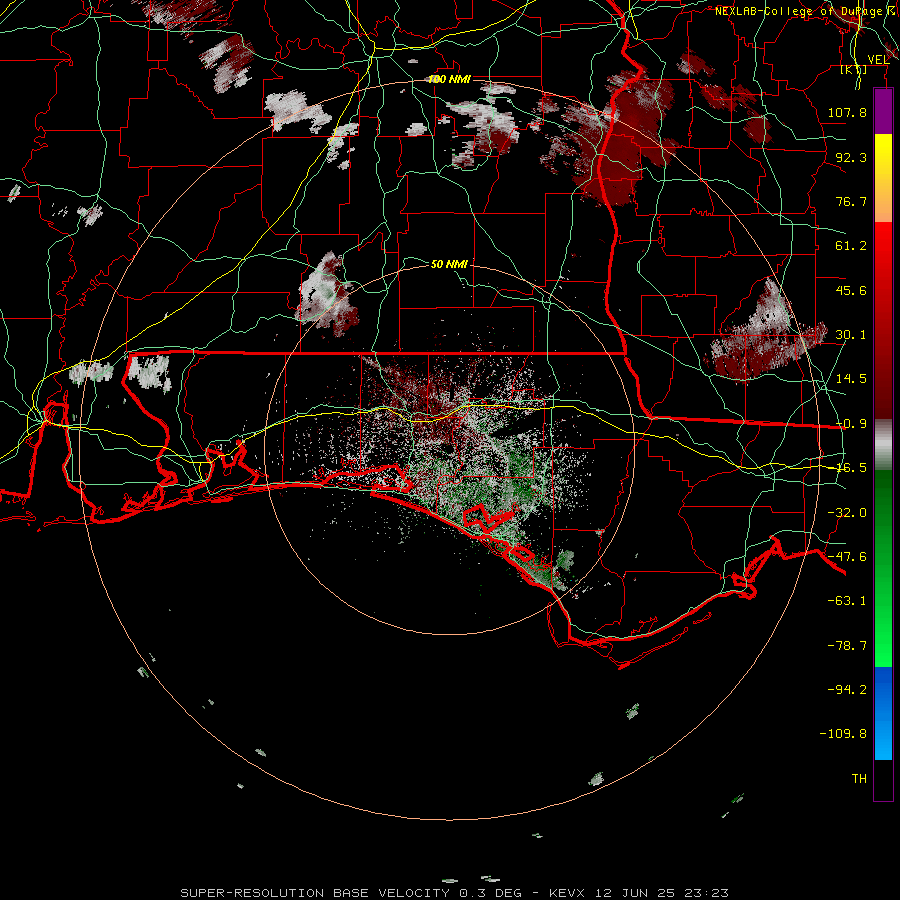Click the KEVX station ID in caption
900x900 pixels.
tap(567, 893)
